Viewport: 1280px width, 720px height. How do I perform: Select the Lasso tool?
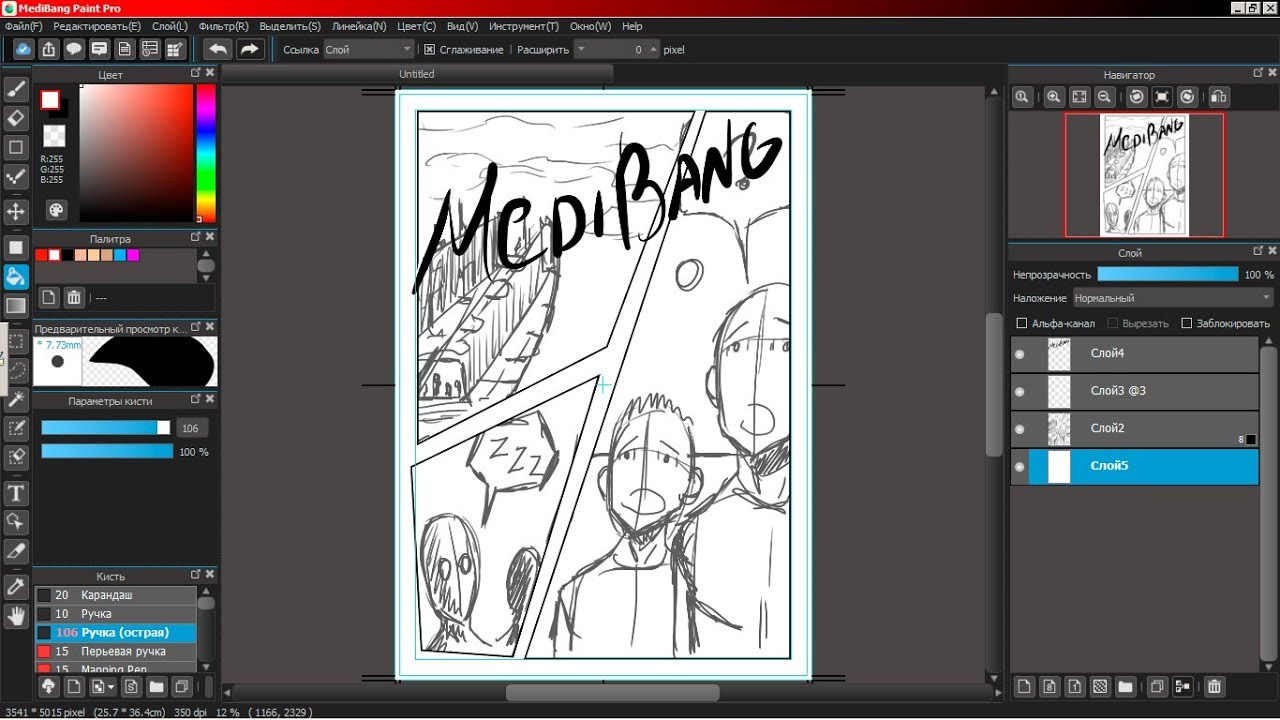point(16,370)
